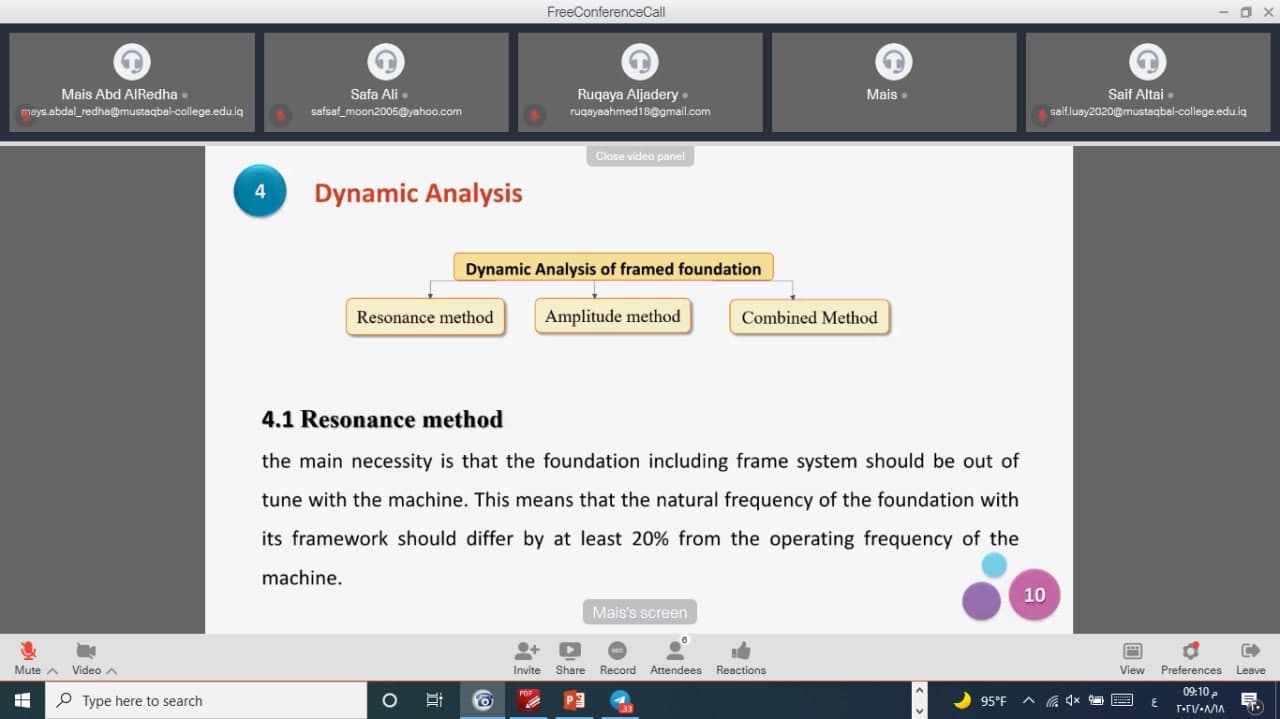Select Safa Ali's participant tile
This screenshot has height=719, width=1280.
tap(386, 82)
